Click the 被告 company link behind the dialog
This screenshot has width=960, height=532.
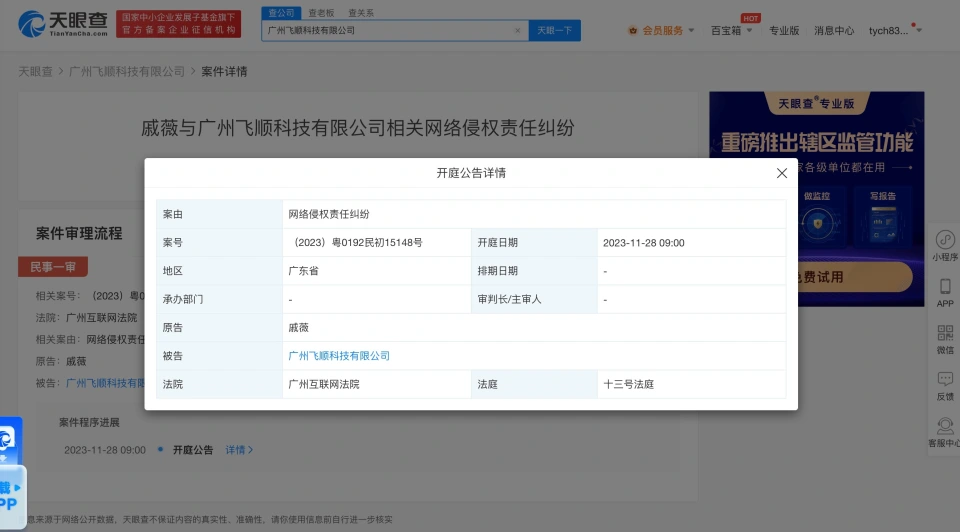tap(105, 383)
